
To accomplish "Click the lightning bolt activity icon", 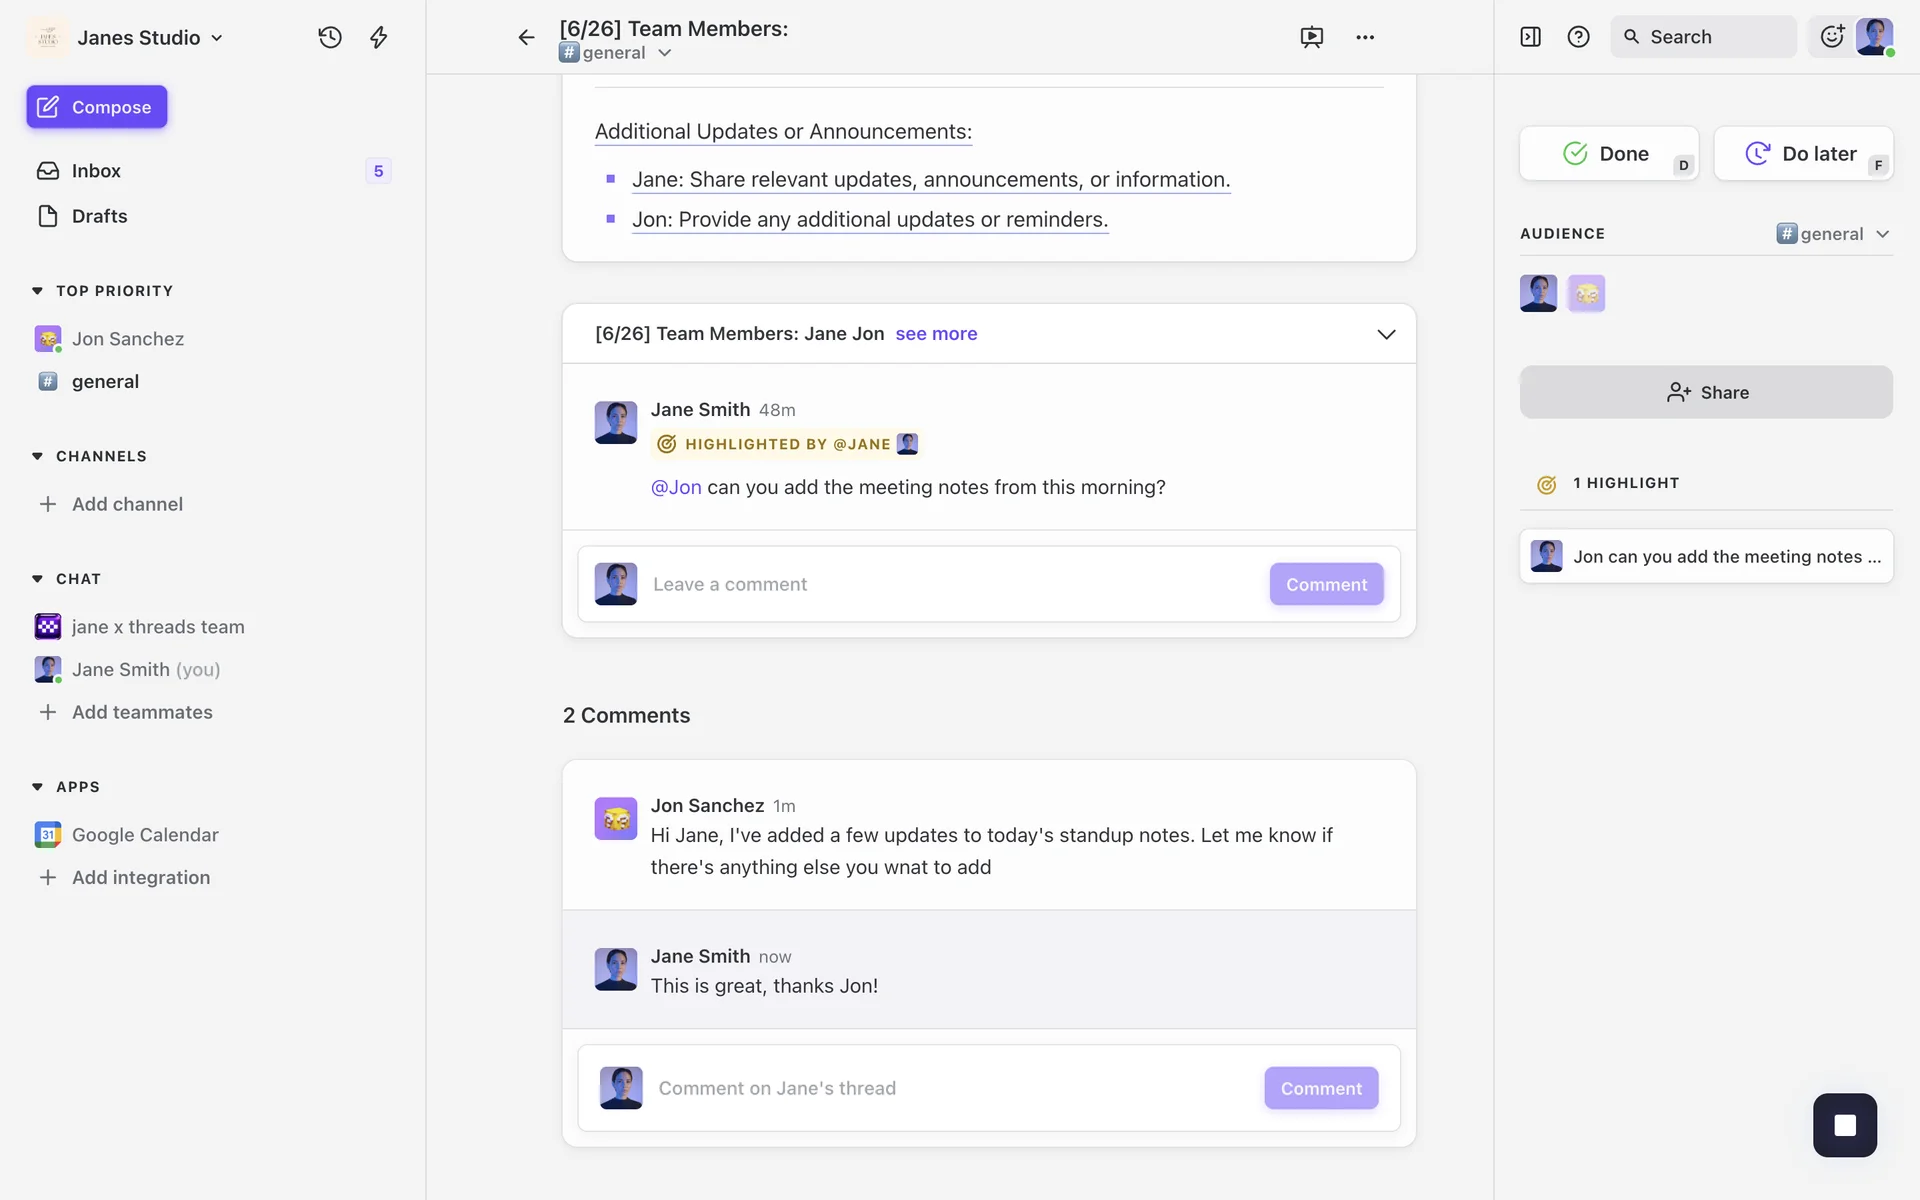I will pos(378,37).
